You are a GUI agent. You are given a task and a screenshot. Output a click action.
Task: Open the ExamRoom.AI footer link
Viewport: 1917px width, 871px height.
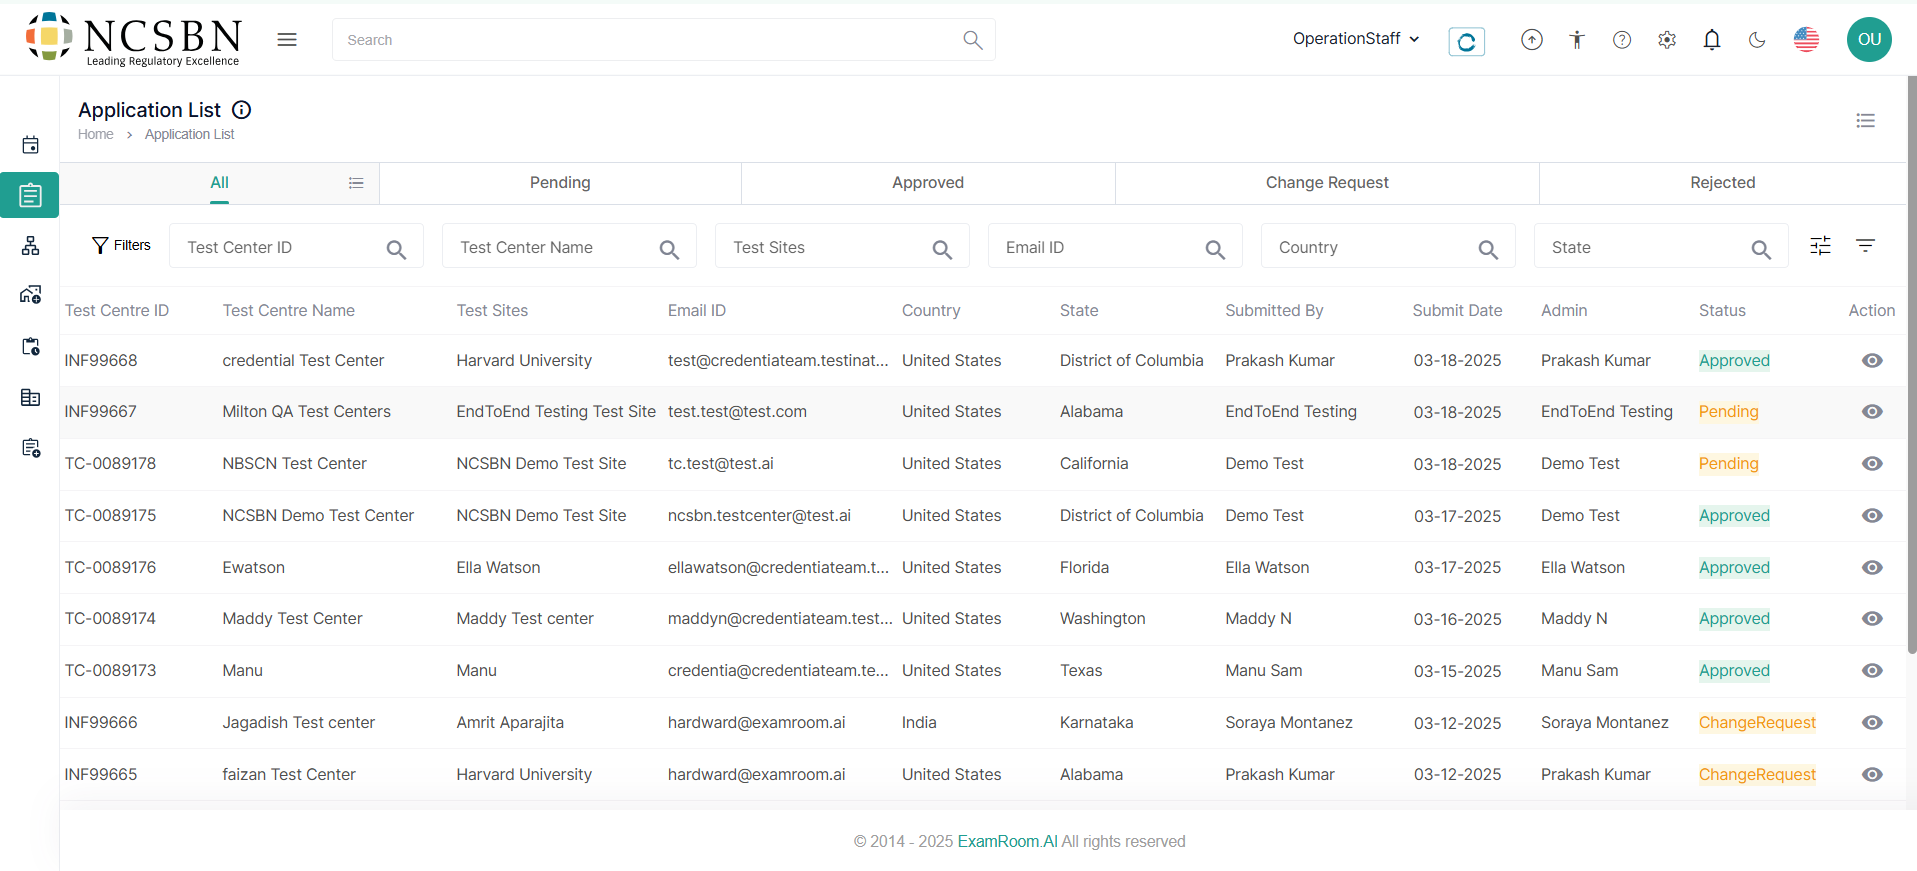(1007, 842)
